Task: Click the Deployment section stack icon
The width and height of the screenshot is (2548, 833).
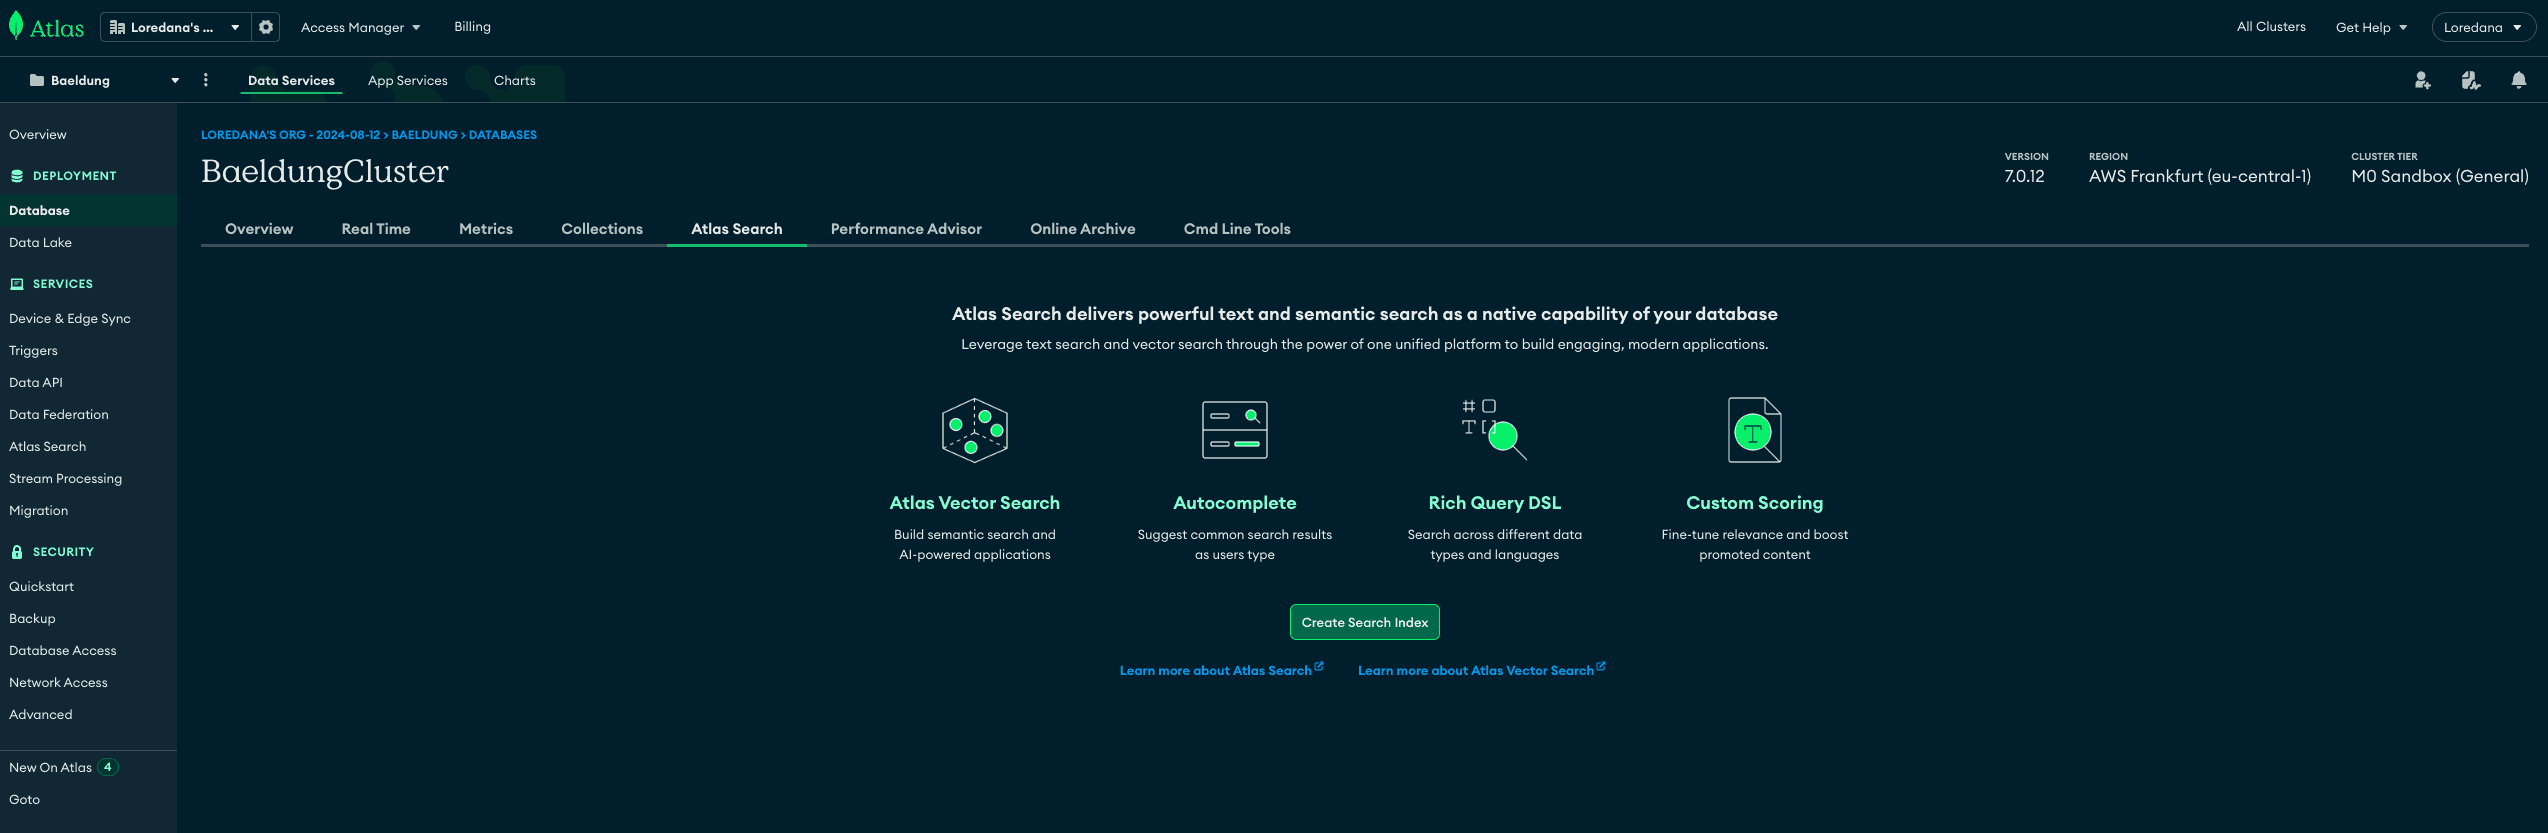Action: 17,176
